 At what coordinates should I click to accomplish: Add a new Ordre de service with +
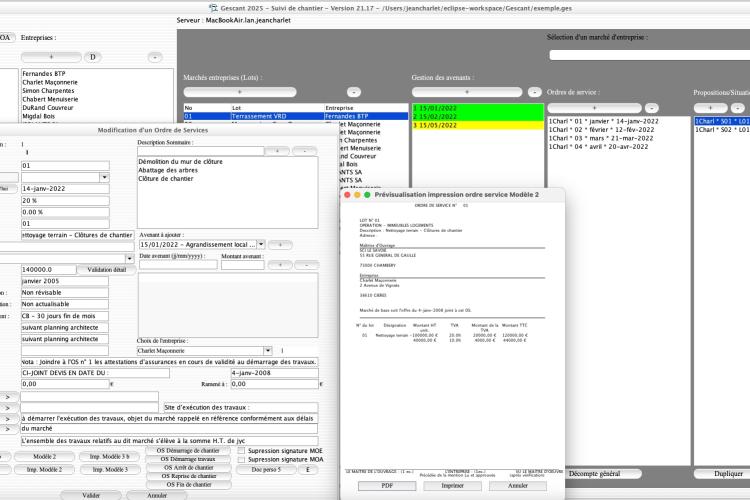pyautogui.click(x=594, y=108)
